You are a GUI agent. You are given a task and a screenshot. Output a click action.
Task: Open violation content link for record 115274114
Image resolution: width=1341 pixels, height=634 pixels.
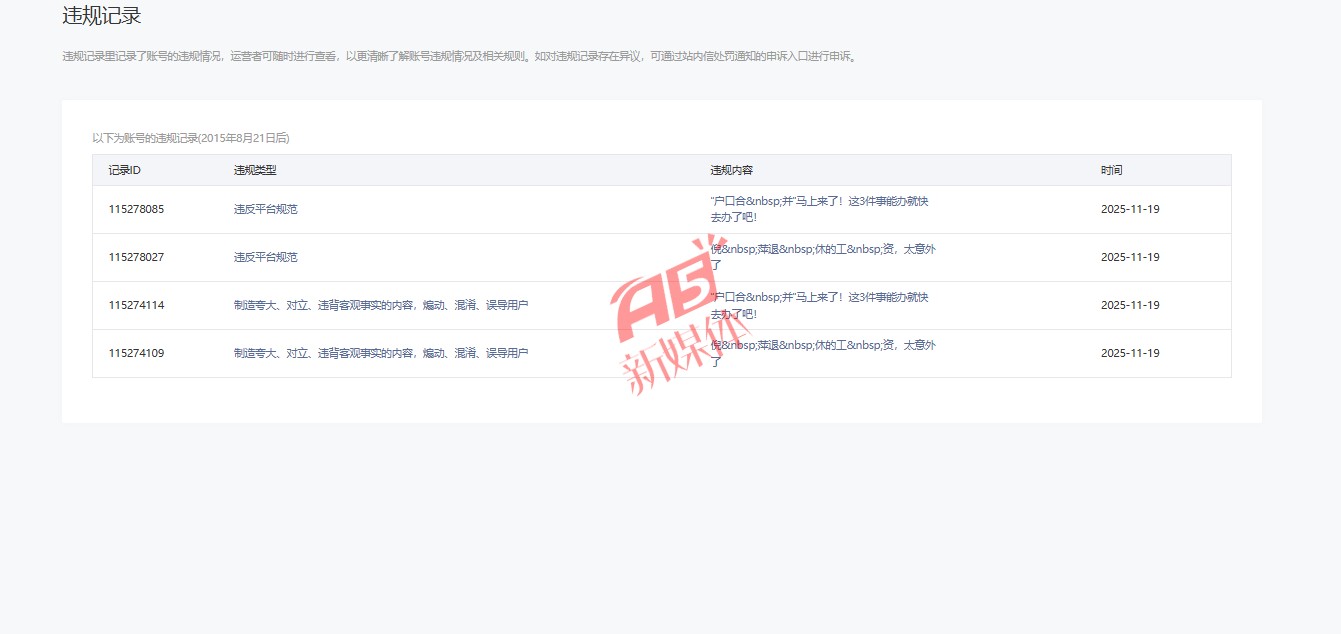tap(819, 304)
